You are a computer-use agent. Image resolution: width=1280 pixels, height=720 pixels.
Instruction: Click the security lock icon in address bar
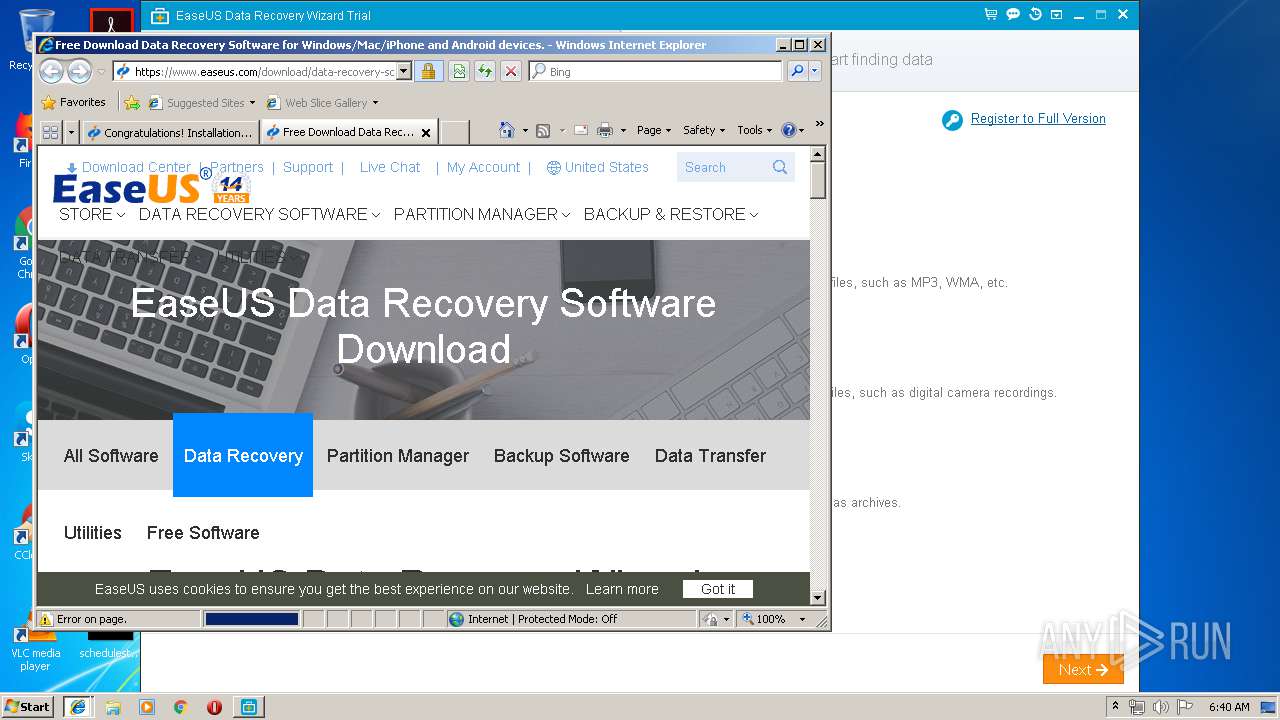(x=428, y=71)
